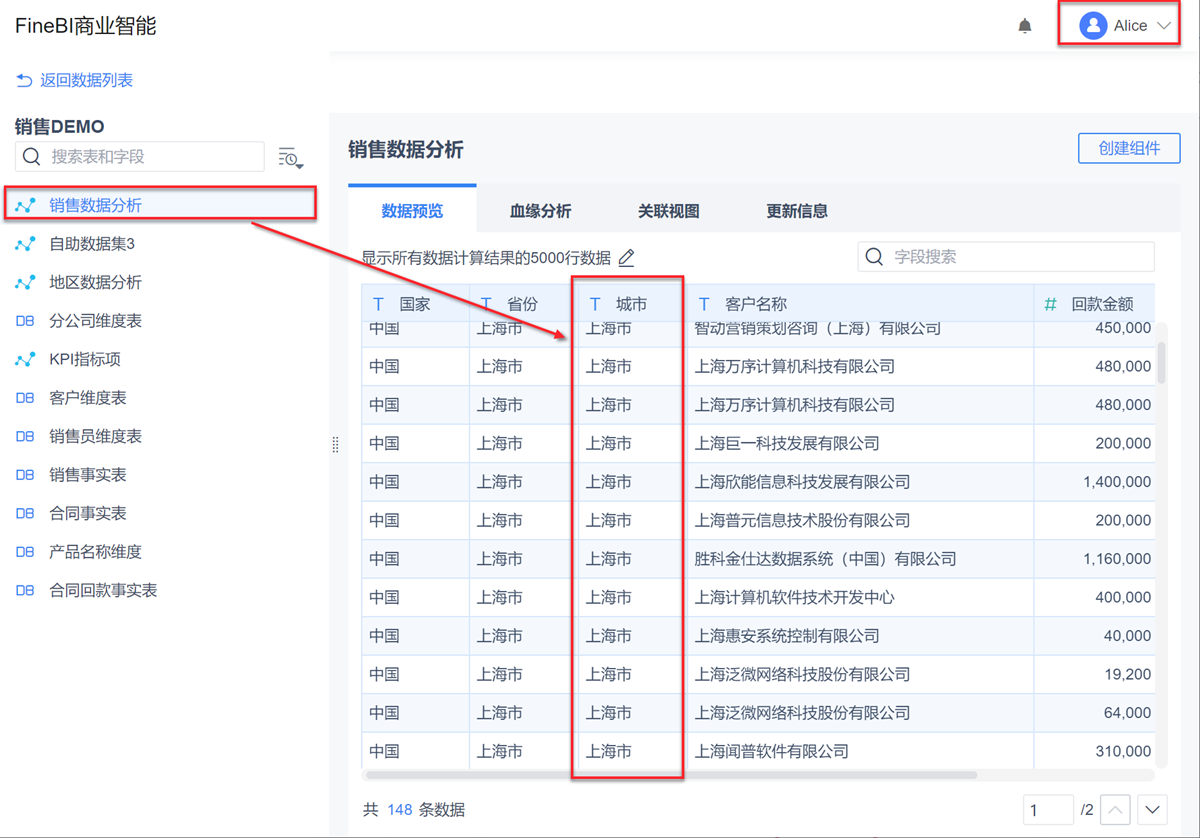
Task: Click cell 上海巨一科技发展有限公司
Action: (860, 443)
